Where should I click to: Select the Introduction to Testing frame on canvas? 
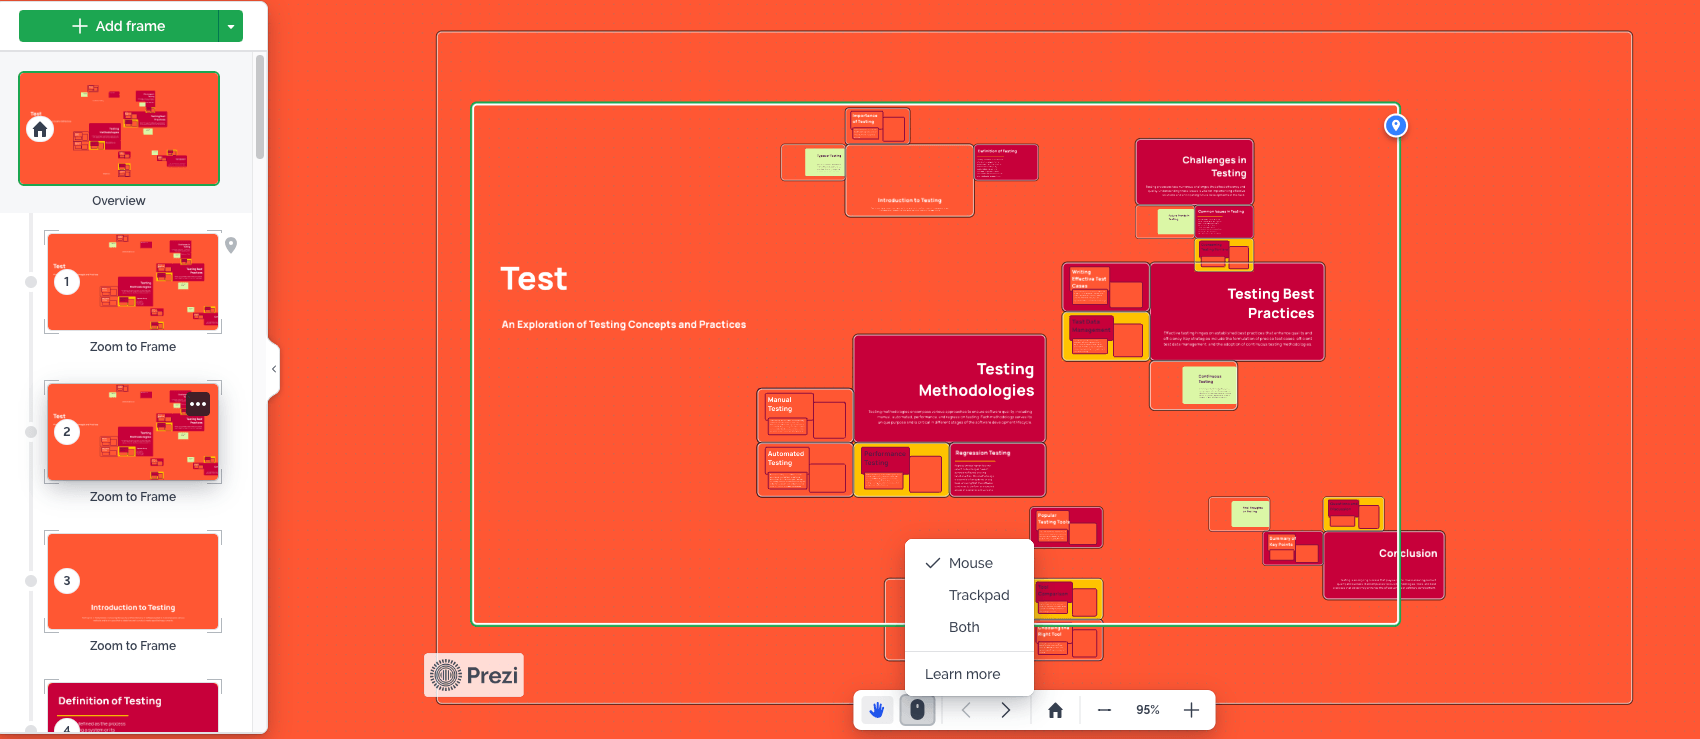pos(910,180)
